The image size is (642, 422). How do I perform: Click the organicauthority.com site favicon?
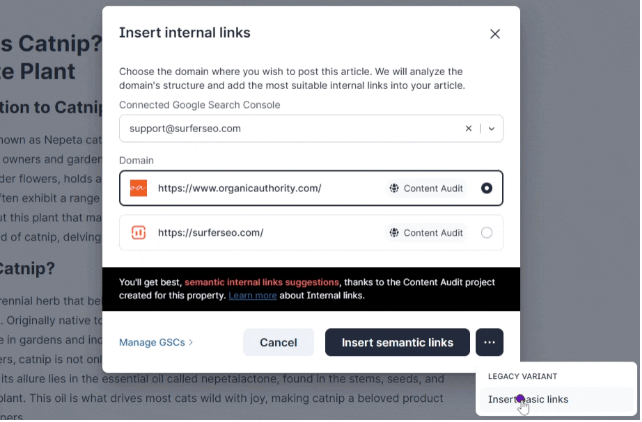[138, 188]
